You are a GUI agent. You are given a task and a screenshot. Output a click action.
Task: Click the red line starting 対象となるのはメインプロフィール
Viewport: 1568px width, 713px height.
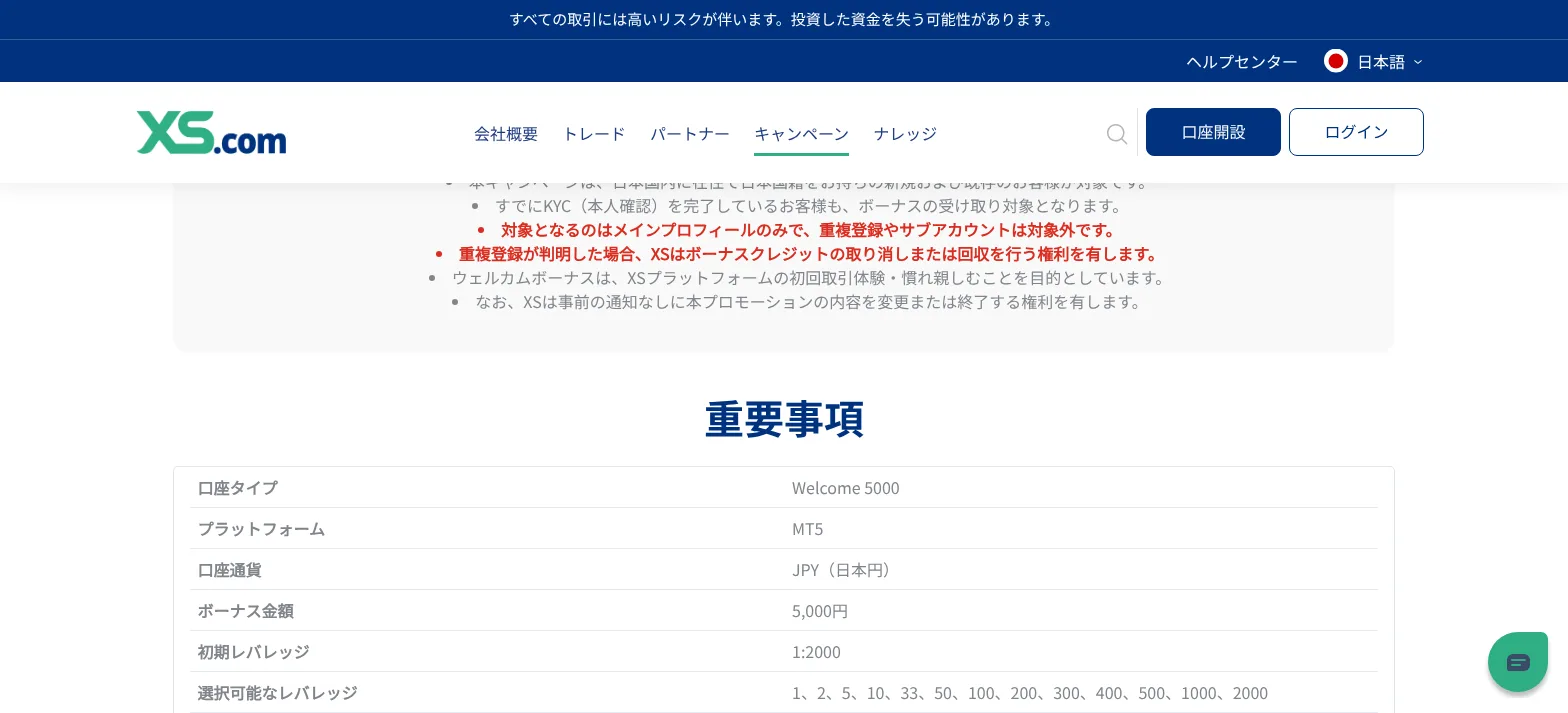(x=810, y=230)
